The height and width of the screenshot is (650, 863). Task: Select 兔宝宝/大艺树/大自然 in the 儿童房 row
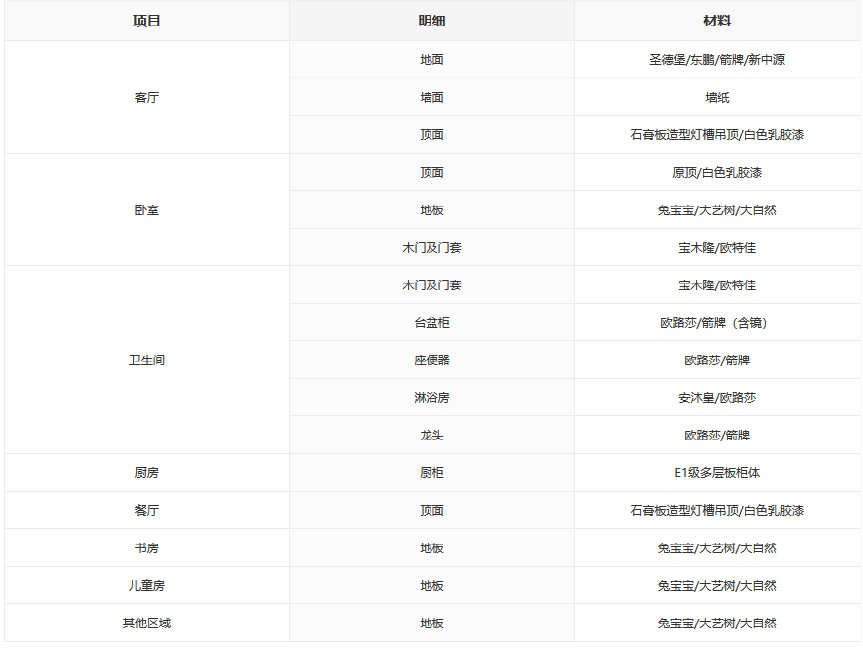coord(717,586)
